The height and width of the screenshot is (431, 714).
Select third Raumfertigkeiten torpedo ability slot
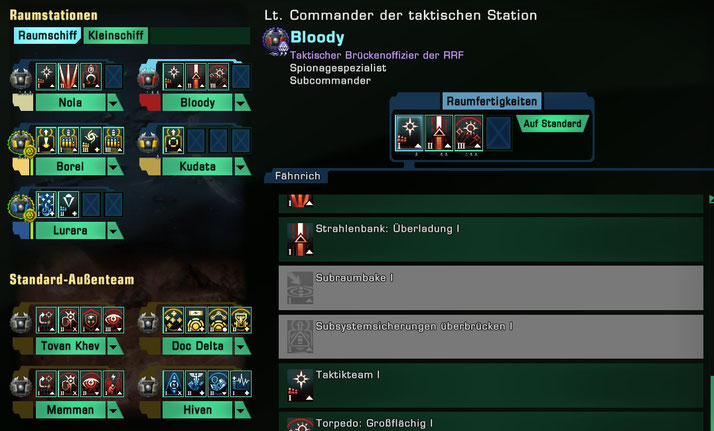(469, 132)
